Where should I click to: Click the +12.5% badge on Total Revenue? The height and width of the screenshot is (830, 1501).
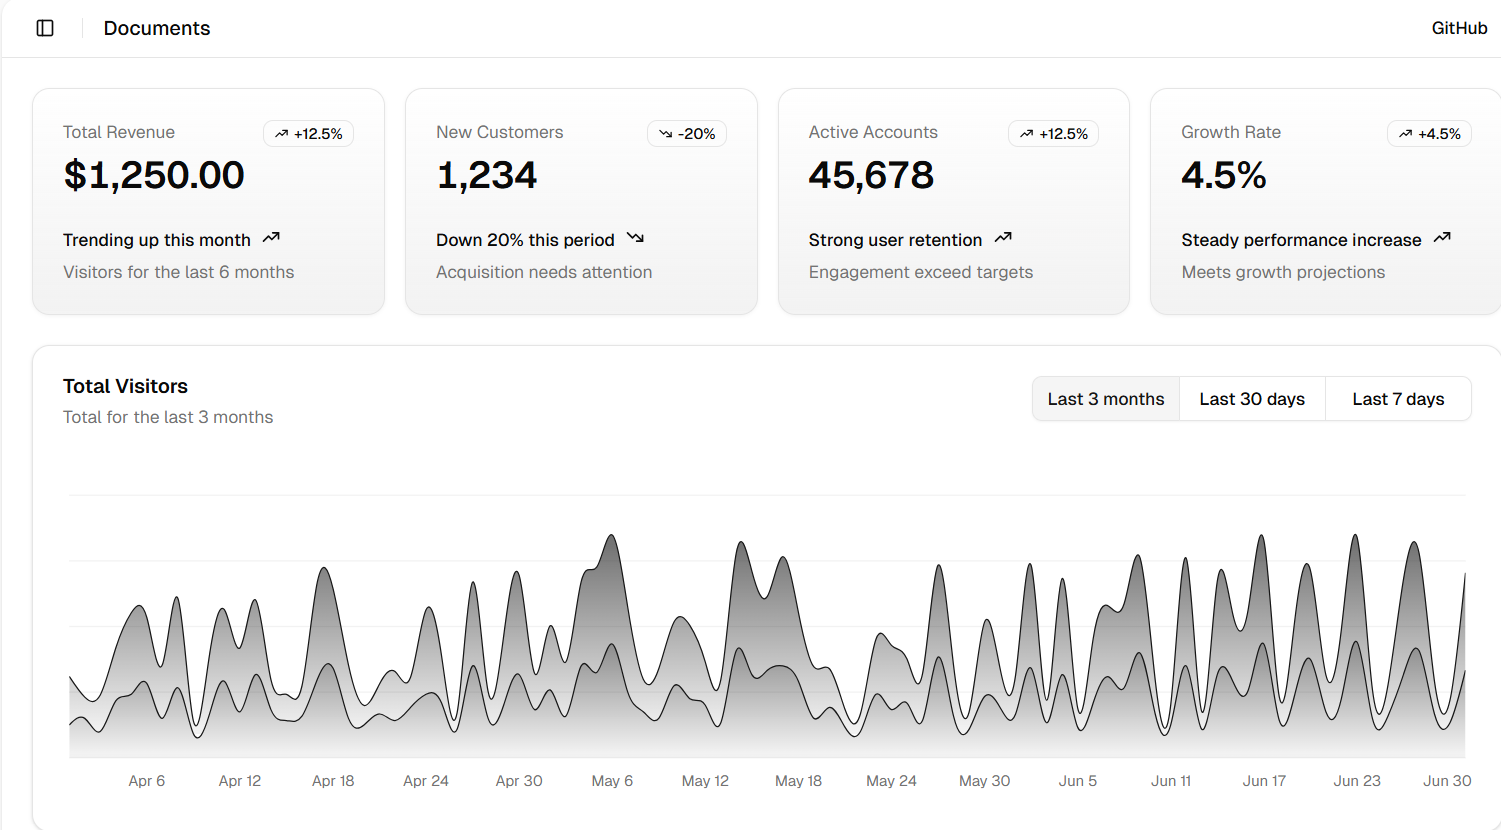pos(308,134)
